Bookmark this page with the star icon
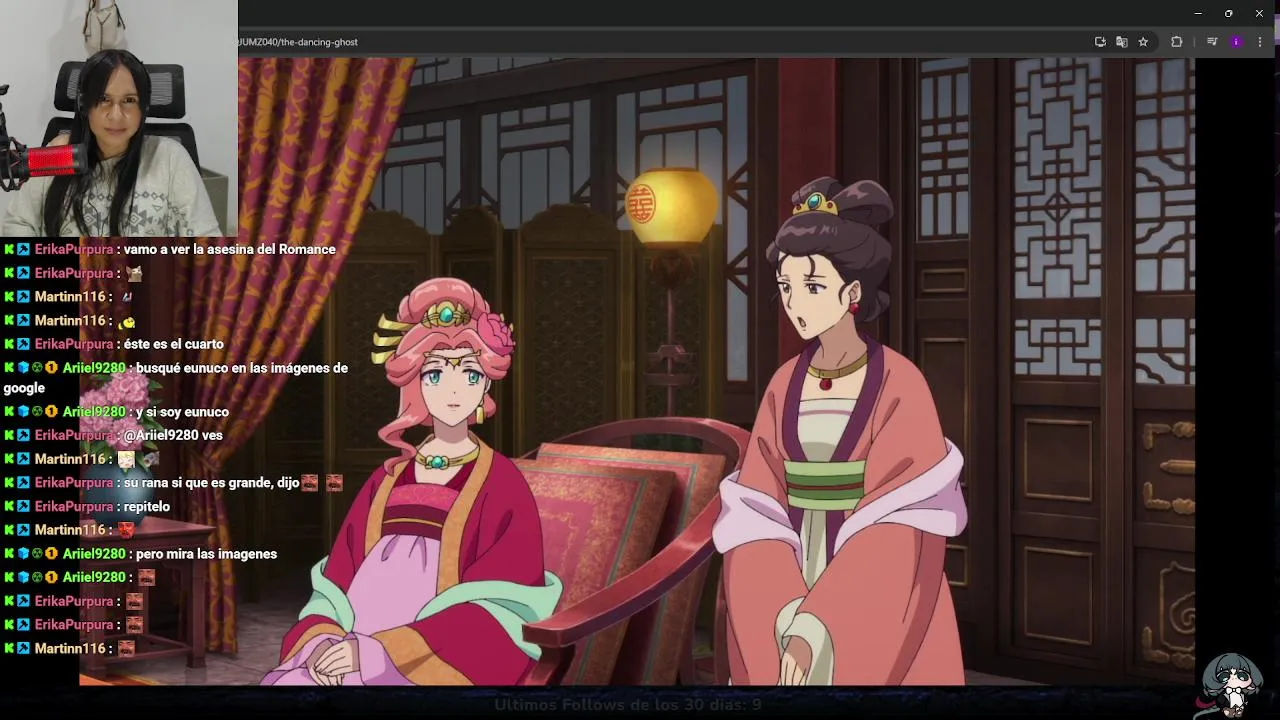The width and height of the screenshot is (1280, 720). click(x=1143, y=42)
